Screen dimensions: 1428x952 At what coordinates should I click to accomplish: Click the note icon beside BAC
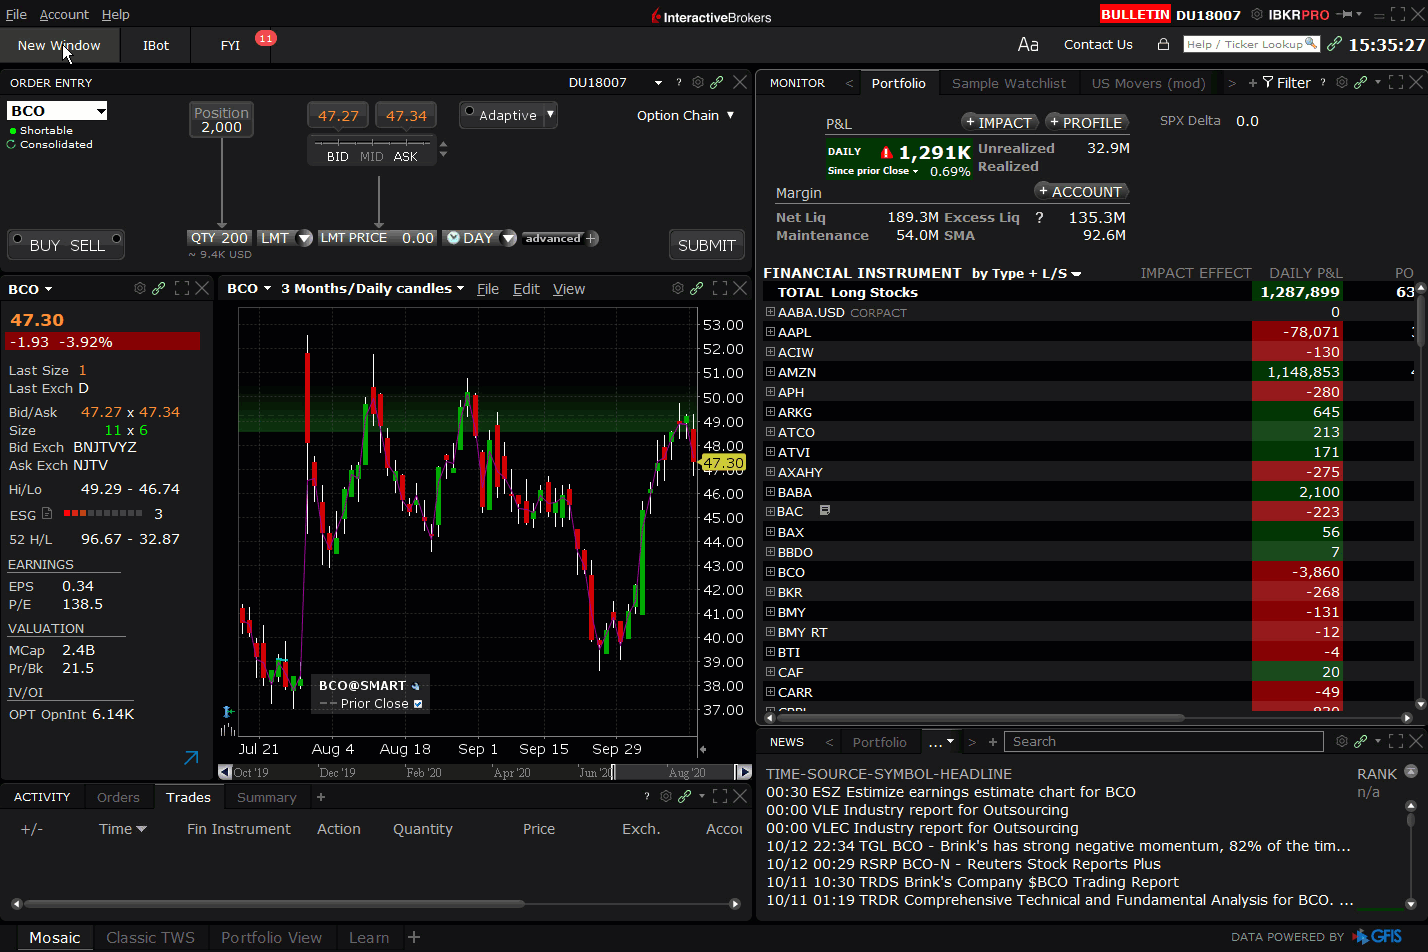(x=825, y=511)
